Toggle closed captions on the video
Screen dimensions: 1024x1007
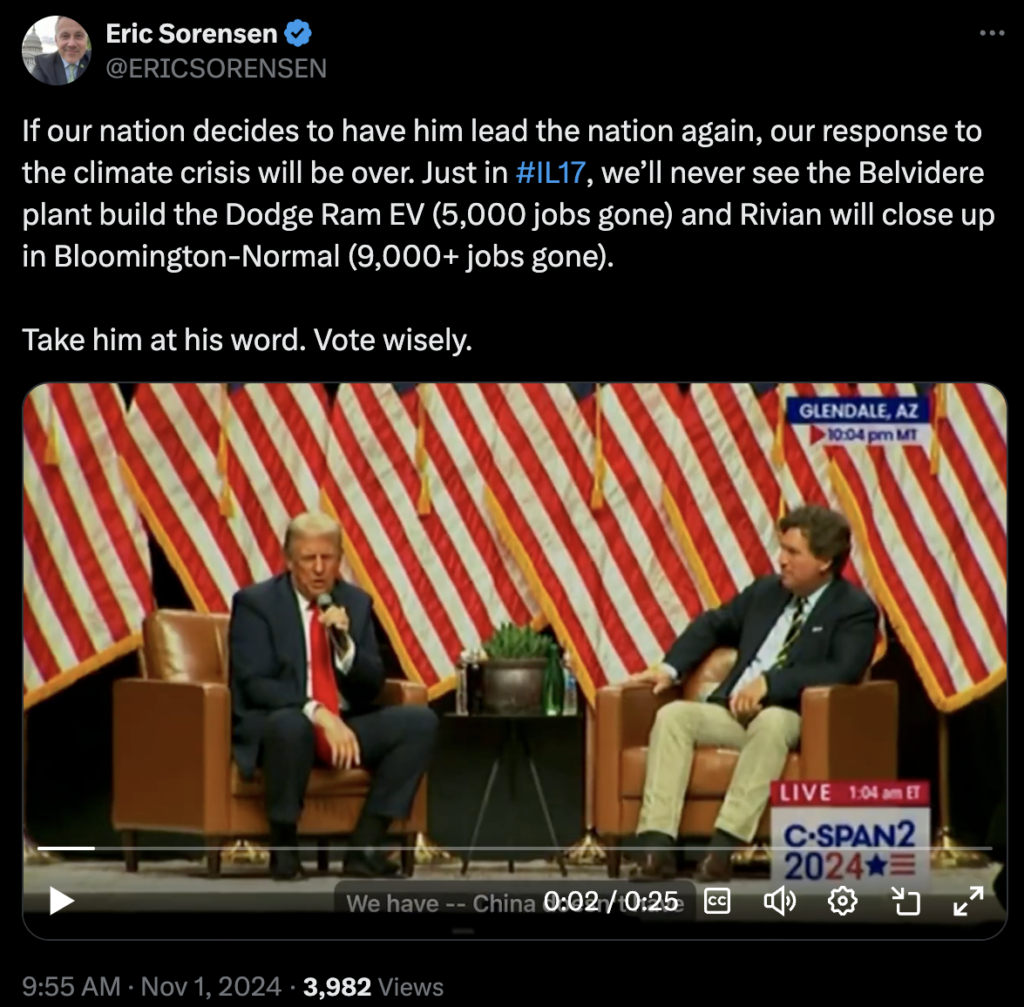[x=717, y=901]
